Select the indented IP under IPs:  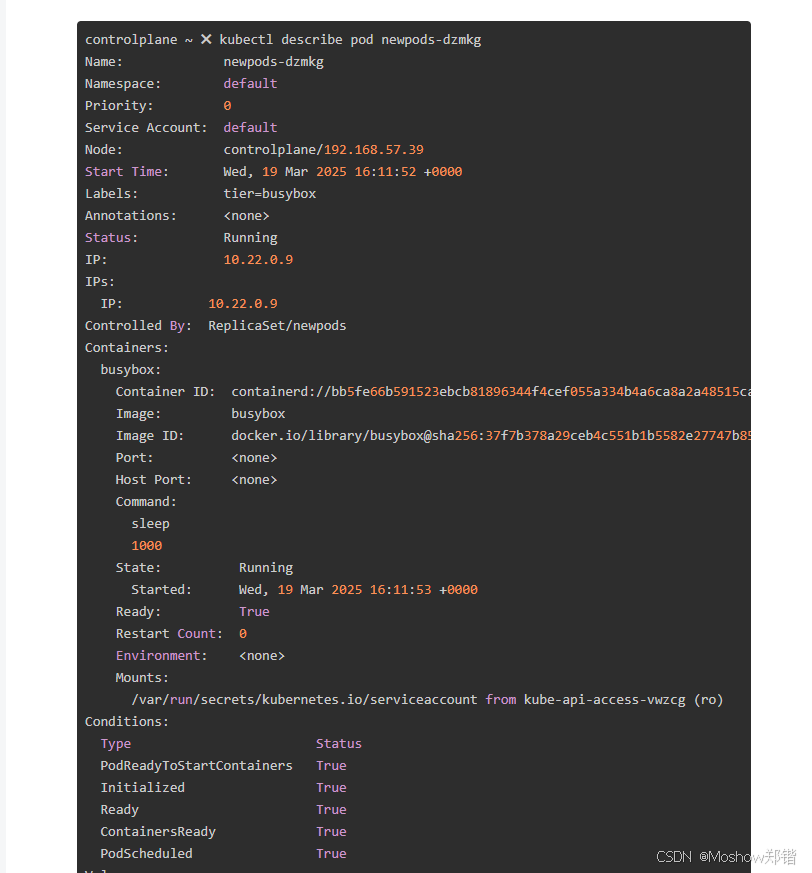[242, 303]
